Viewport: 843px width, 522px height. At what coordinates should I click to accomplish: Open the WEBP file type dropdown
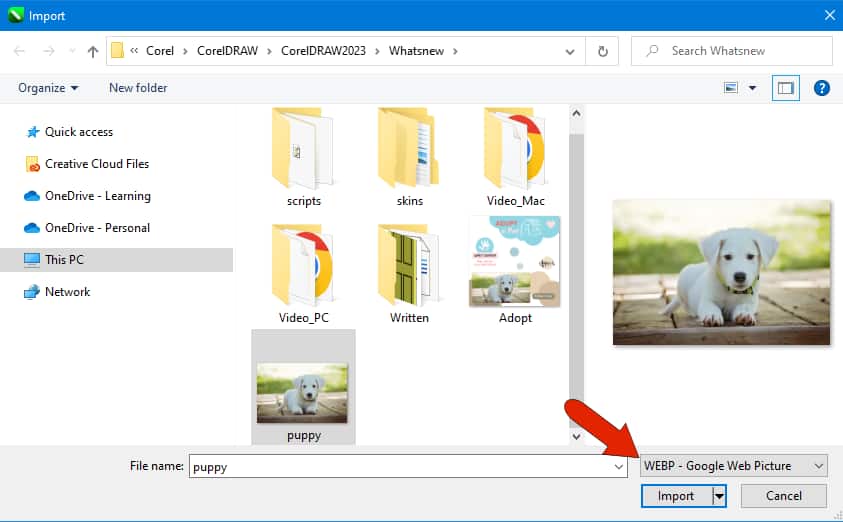734,466
